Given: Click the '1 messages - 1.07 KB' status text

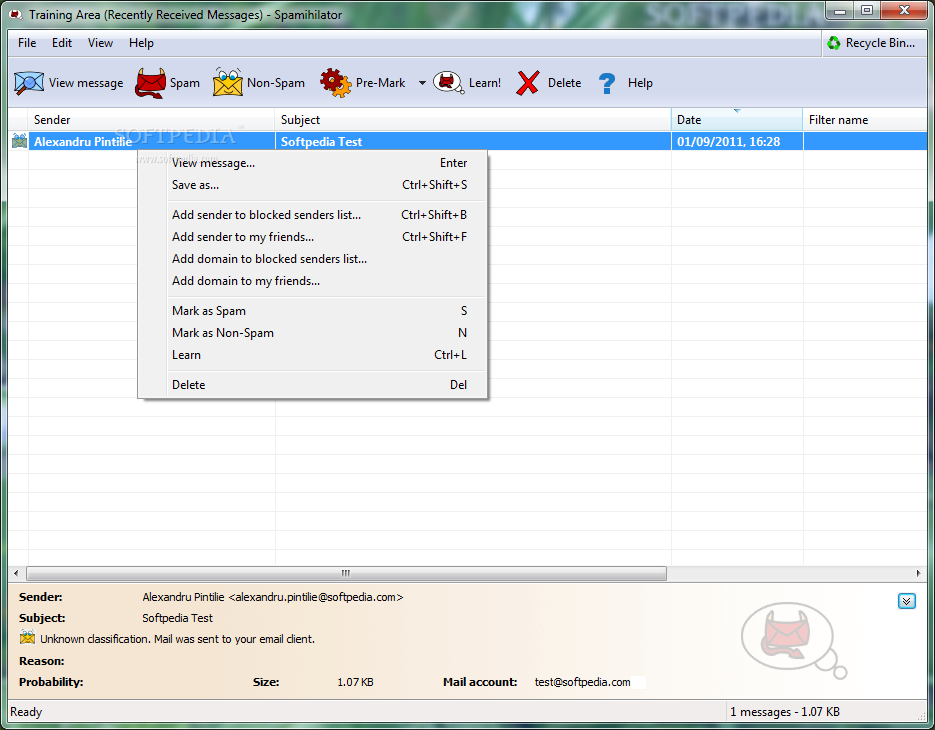Looking at the screenshot, I should tap(785, 712).
